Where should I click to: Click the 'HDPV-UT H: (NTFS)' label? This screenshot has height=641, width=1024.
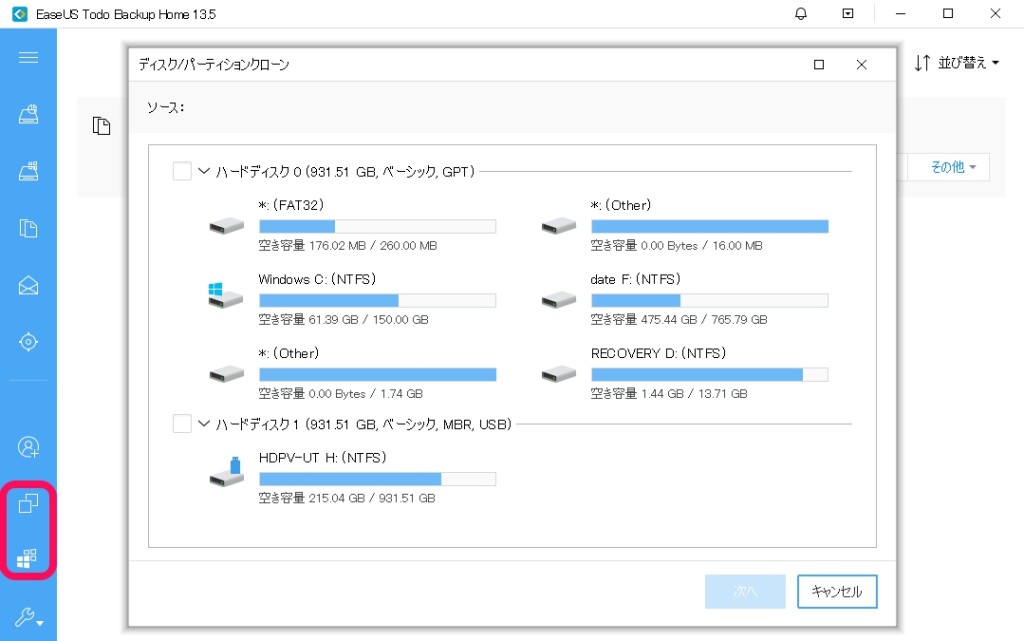tap(323, 458)
